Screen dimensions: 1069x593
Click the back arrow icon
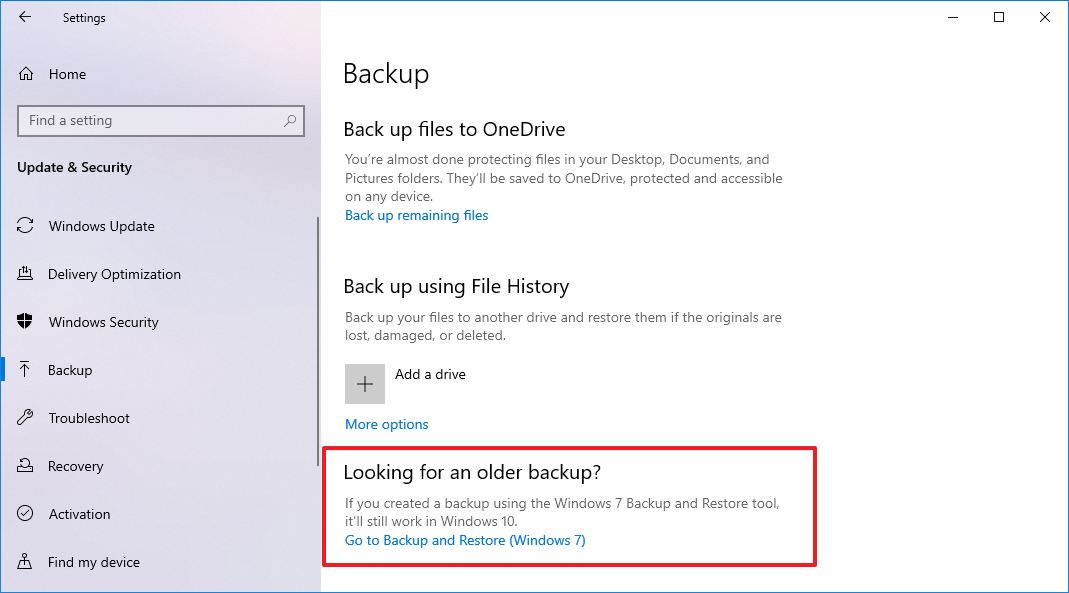[x=25, y=17]
